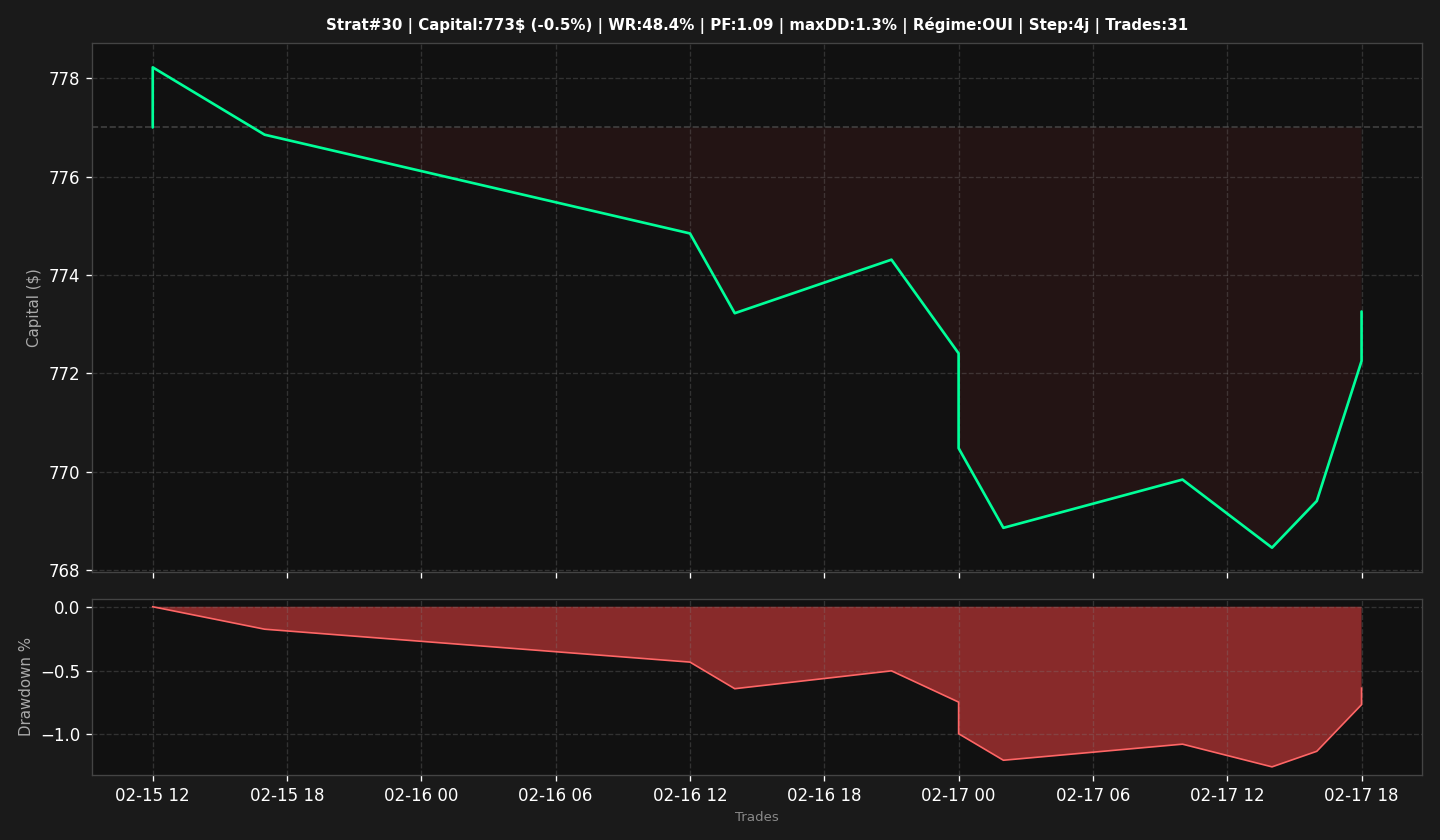This screenshot has height=840, width=1440.
Task: Select the 774 tick on the capital axis
Action: pyautogui.click(x=63, y=276)
